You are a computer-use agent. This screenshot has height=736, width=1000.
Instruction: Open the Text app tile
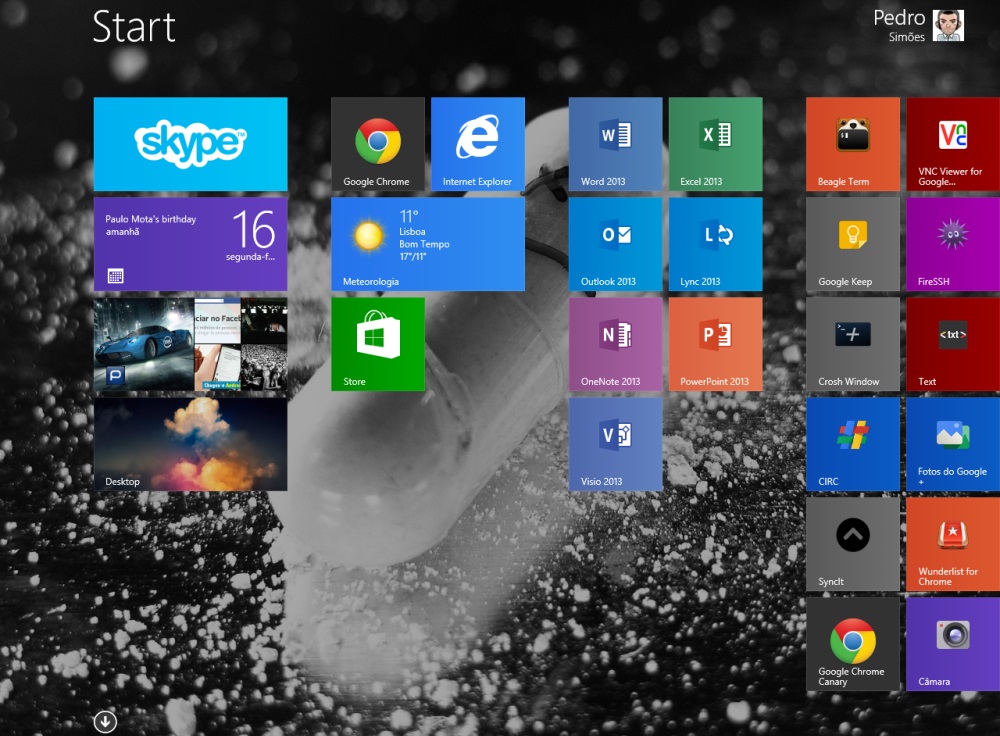pos(953,344)
